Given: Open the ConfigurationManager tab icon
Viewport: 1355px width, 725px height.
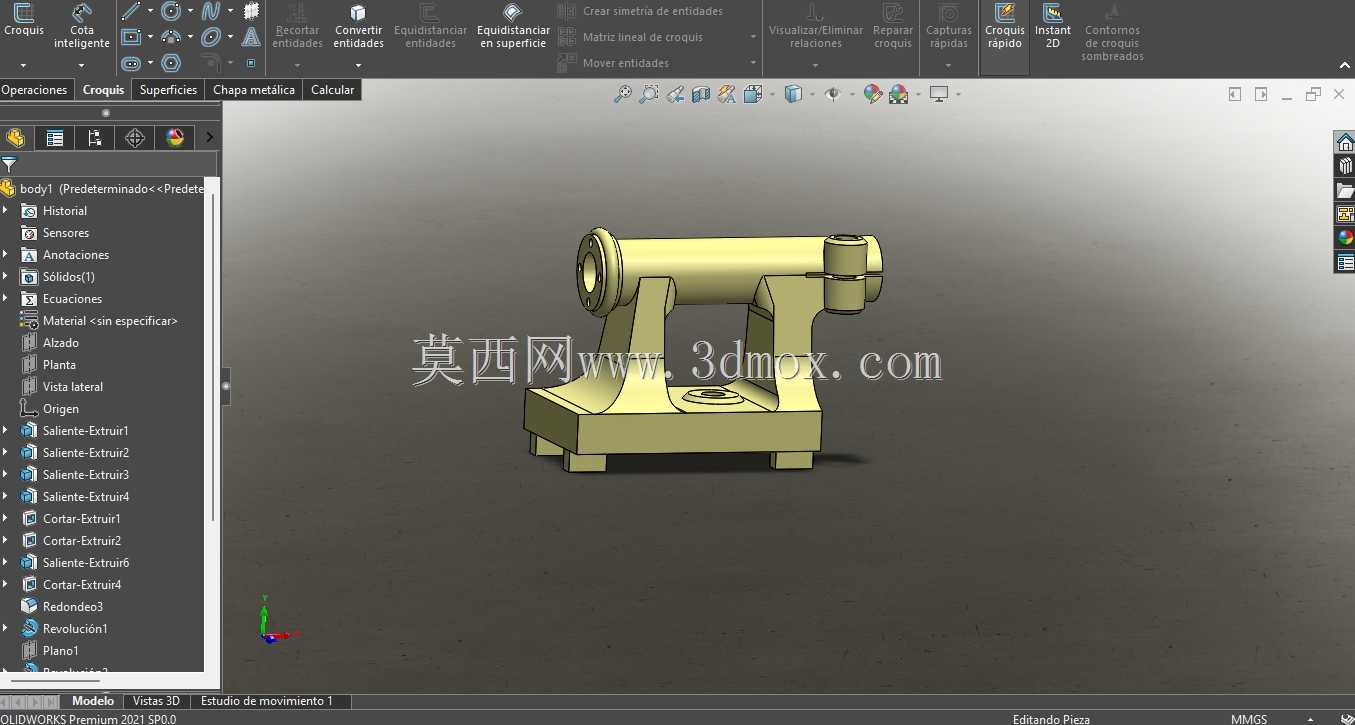Looking at the screenshot, I should tap(95, 138).
